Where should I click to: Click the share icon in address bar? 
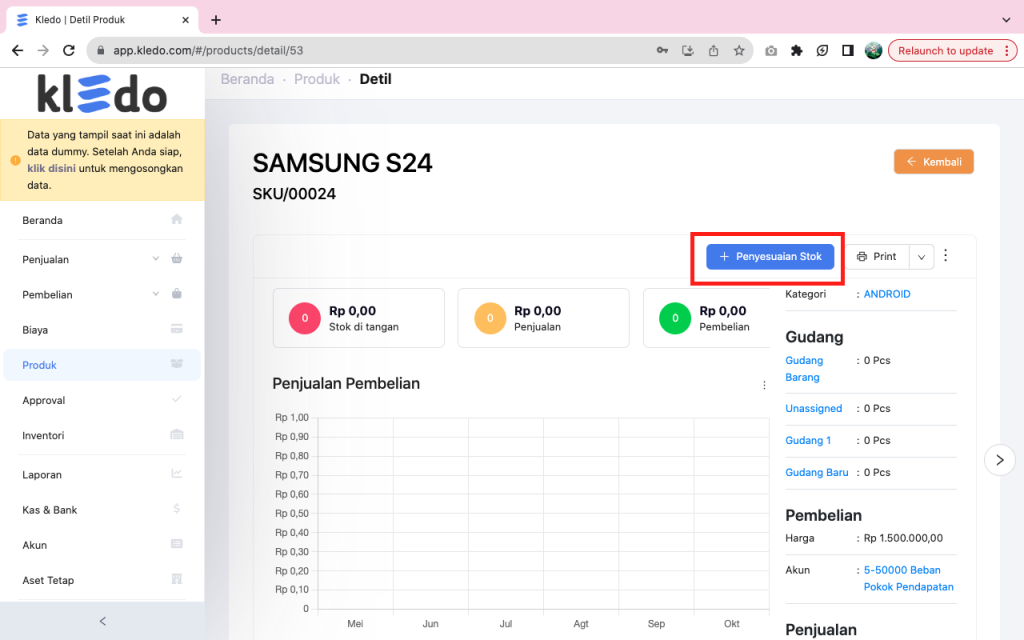[x=713, y=50]
